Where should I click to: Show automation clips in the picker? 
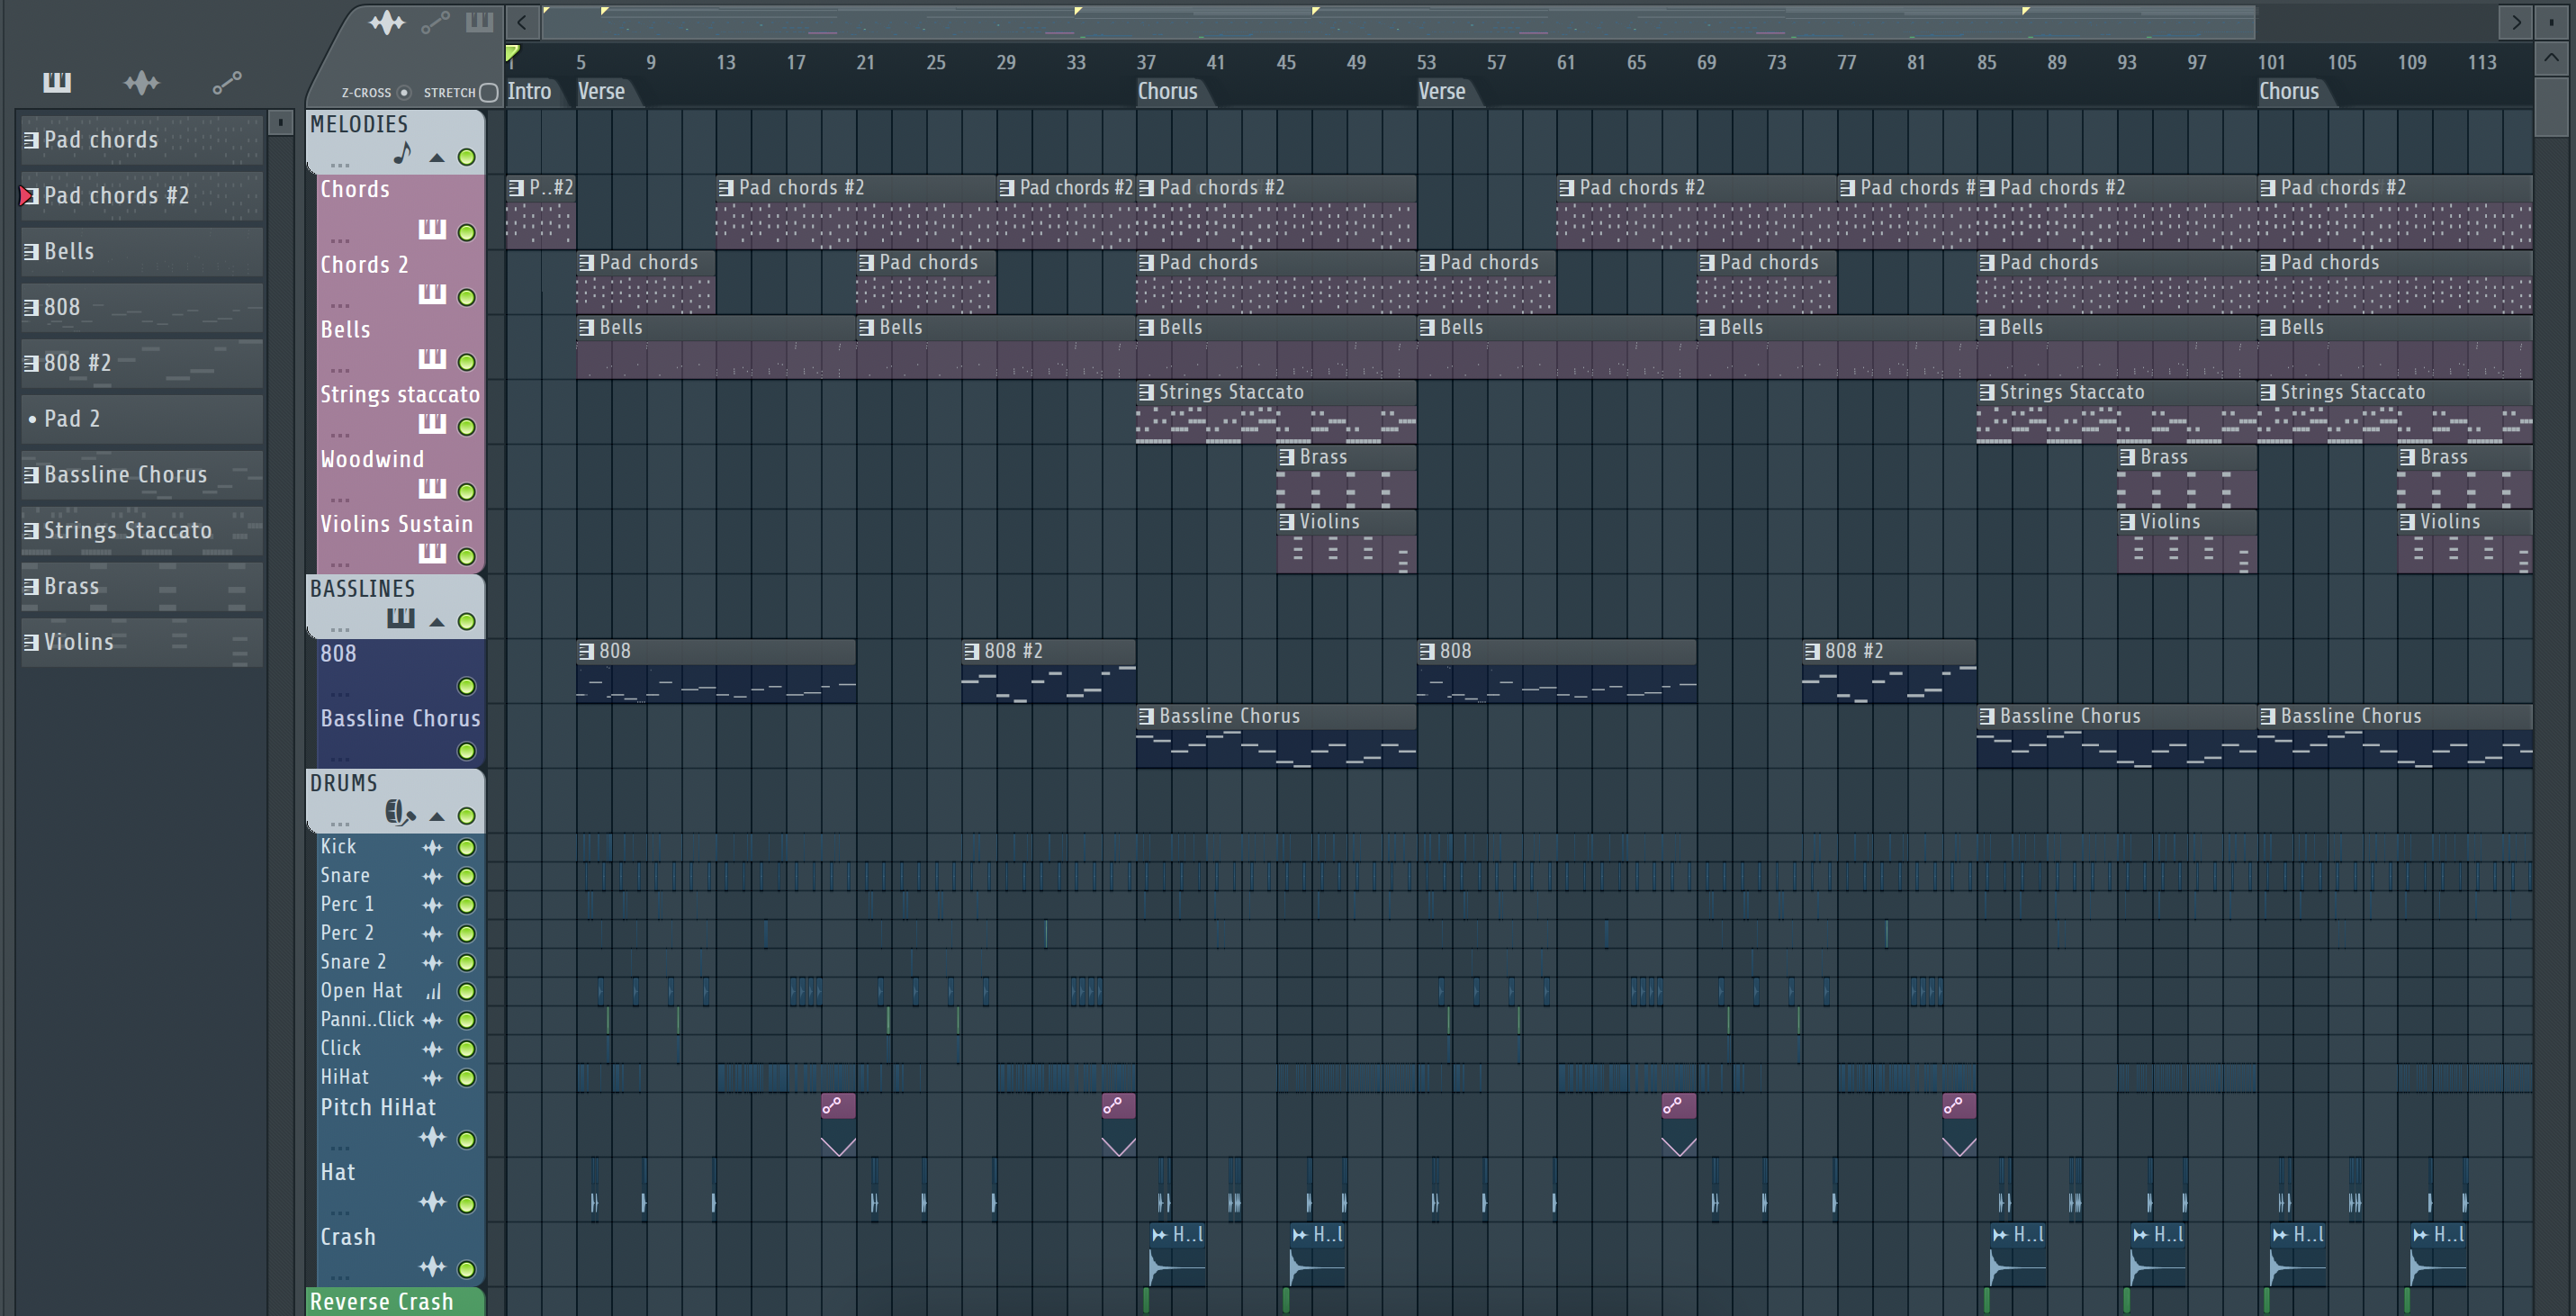click(227, 82)
